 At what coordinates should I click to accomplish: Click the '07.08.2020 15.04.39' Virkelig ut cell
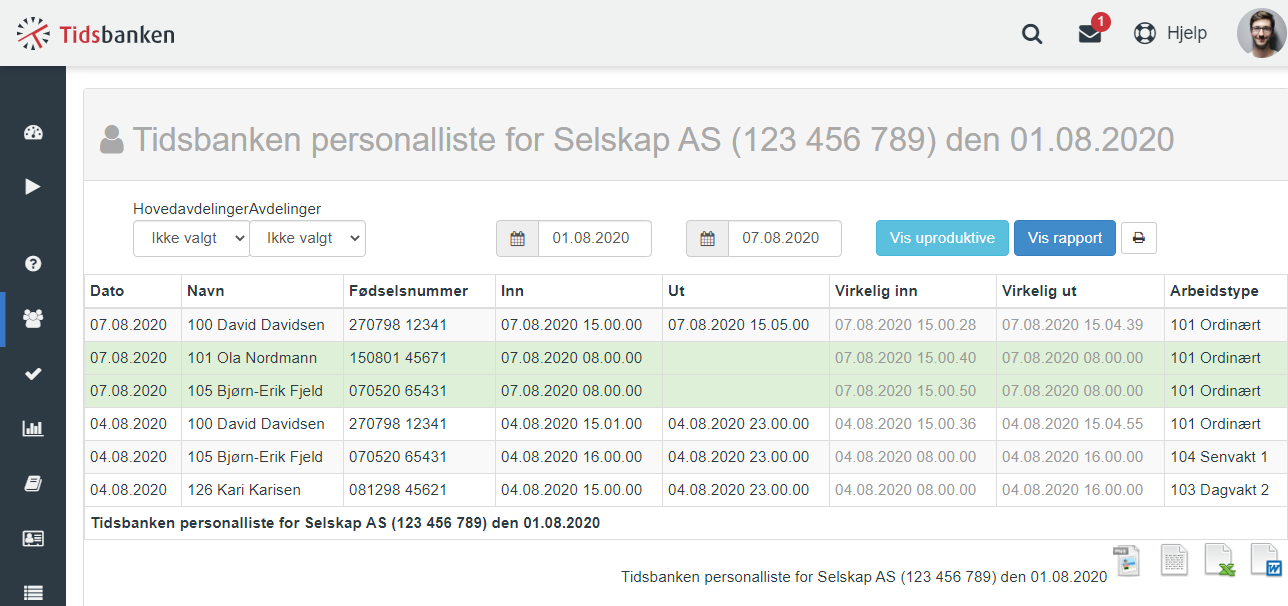1080,325
